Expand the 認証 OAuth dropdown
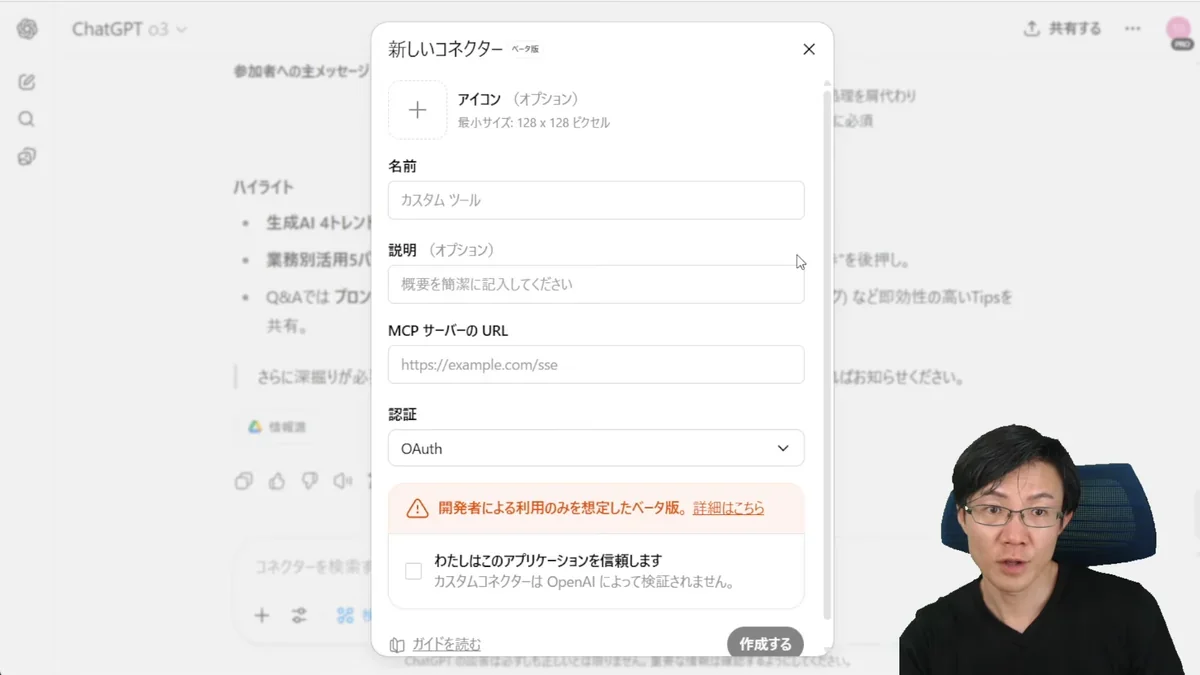 tap(596, 448)
